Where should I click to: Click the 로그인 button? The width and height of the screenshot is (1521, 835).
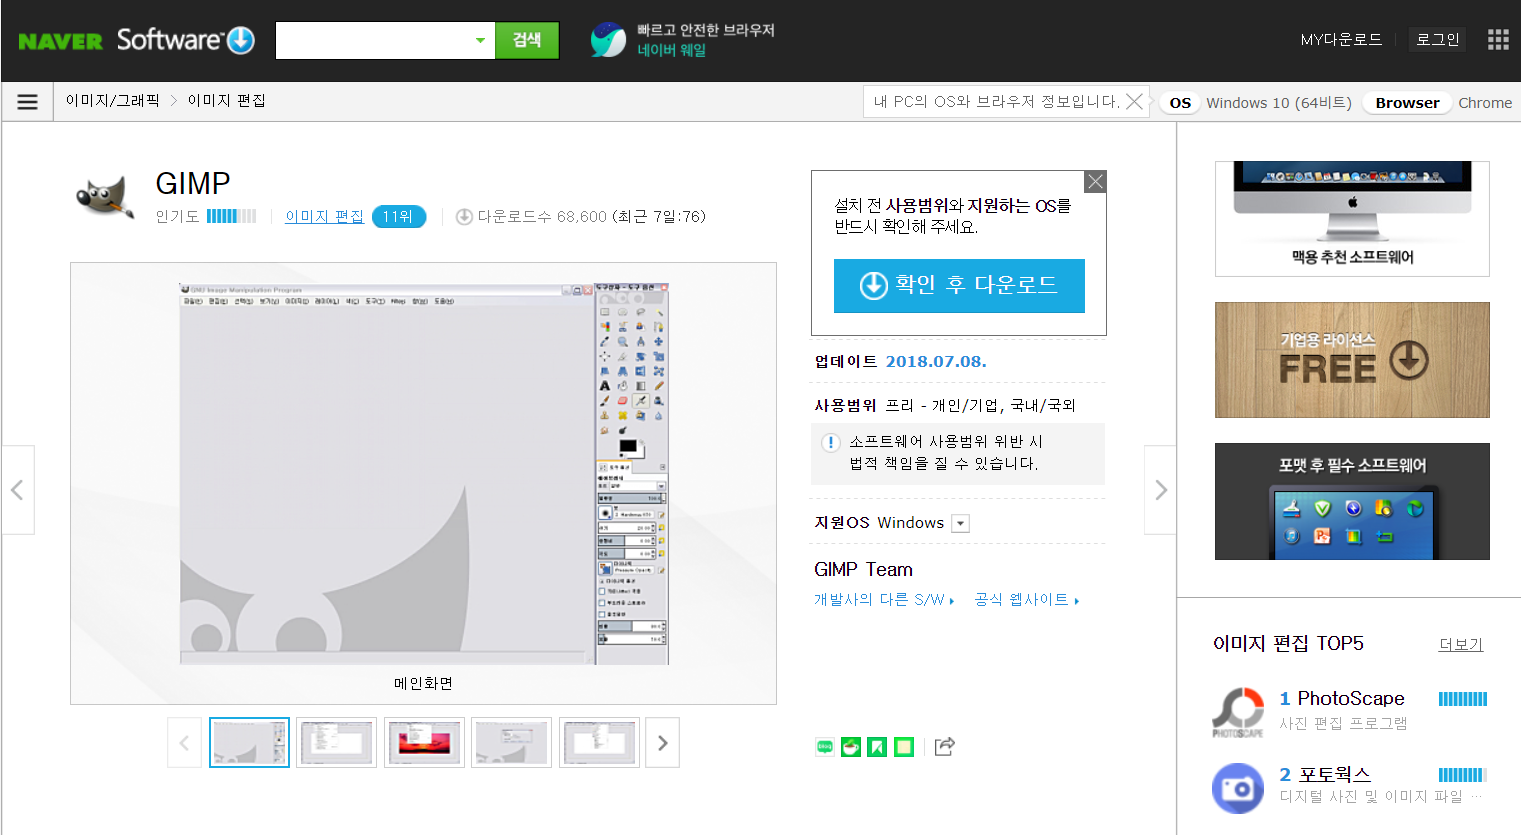(1438, 40)
